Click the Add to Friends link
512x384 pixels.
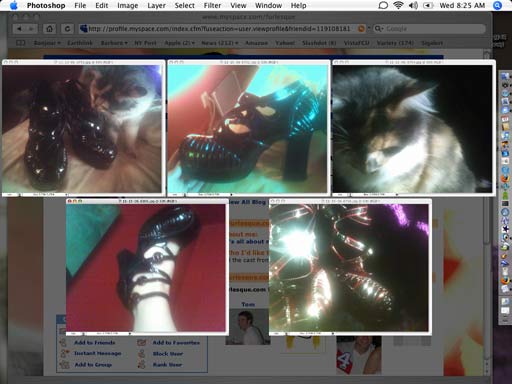(x=95, y=343)
